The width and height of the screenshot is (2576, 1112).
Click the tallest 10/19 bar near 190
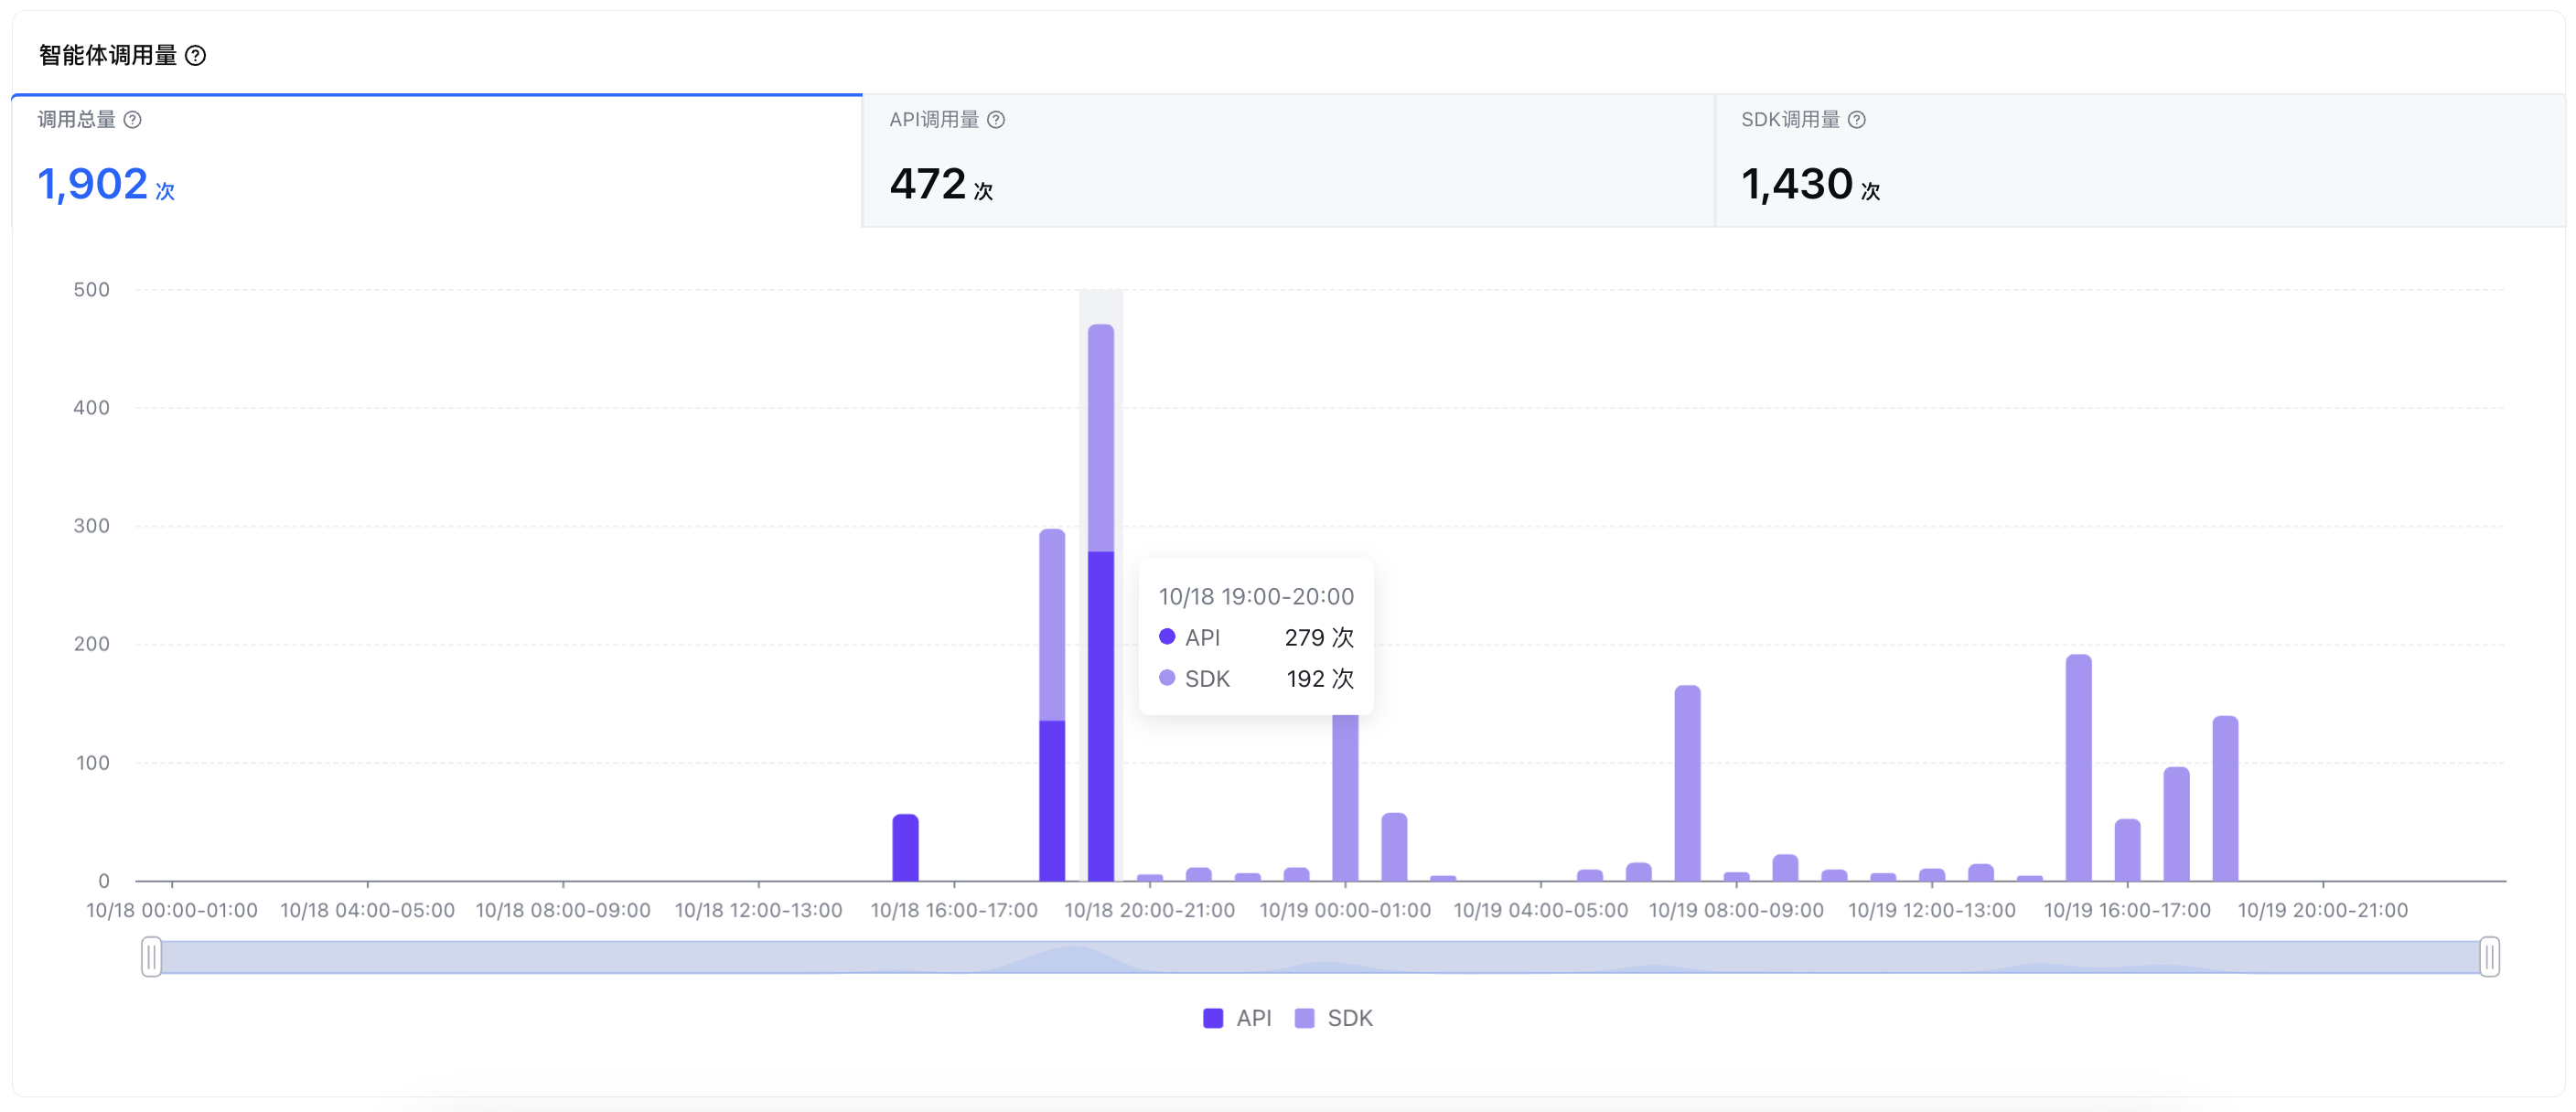(x=2078, y=768)
